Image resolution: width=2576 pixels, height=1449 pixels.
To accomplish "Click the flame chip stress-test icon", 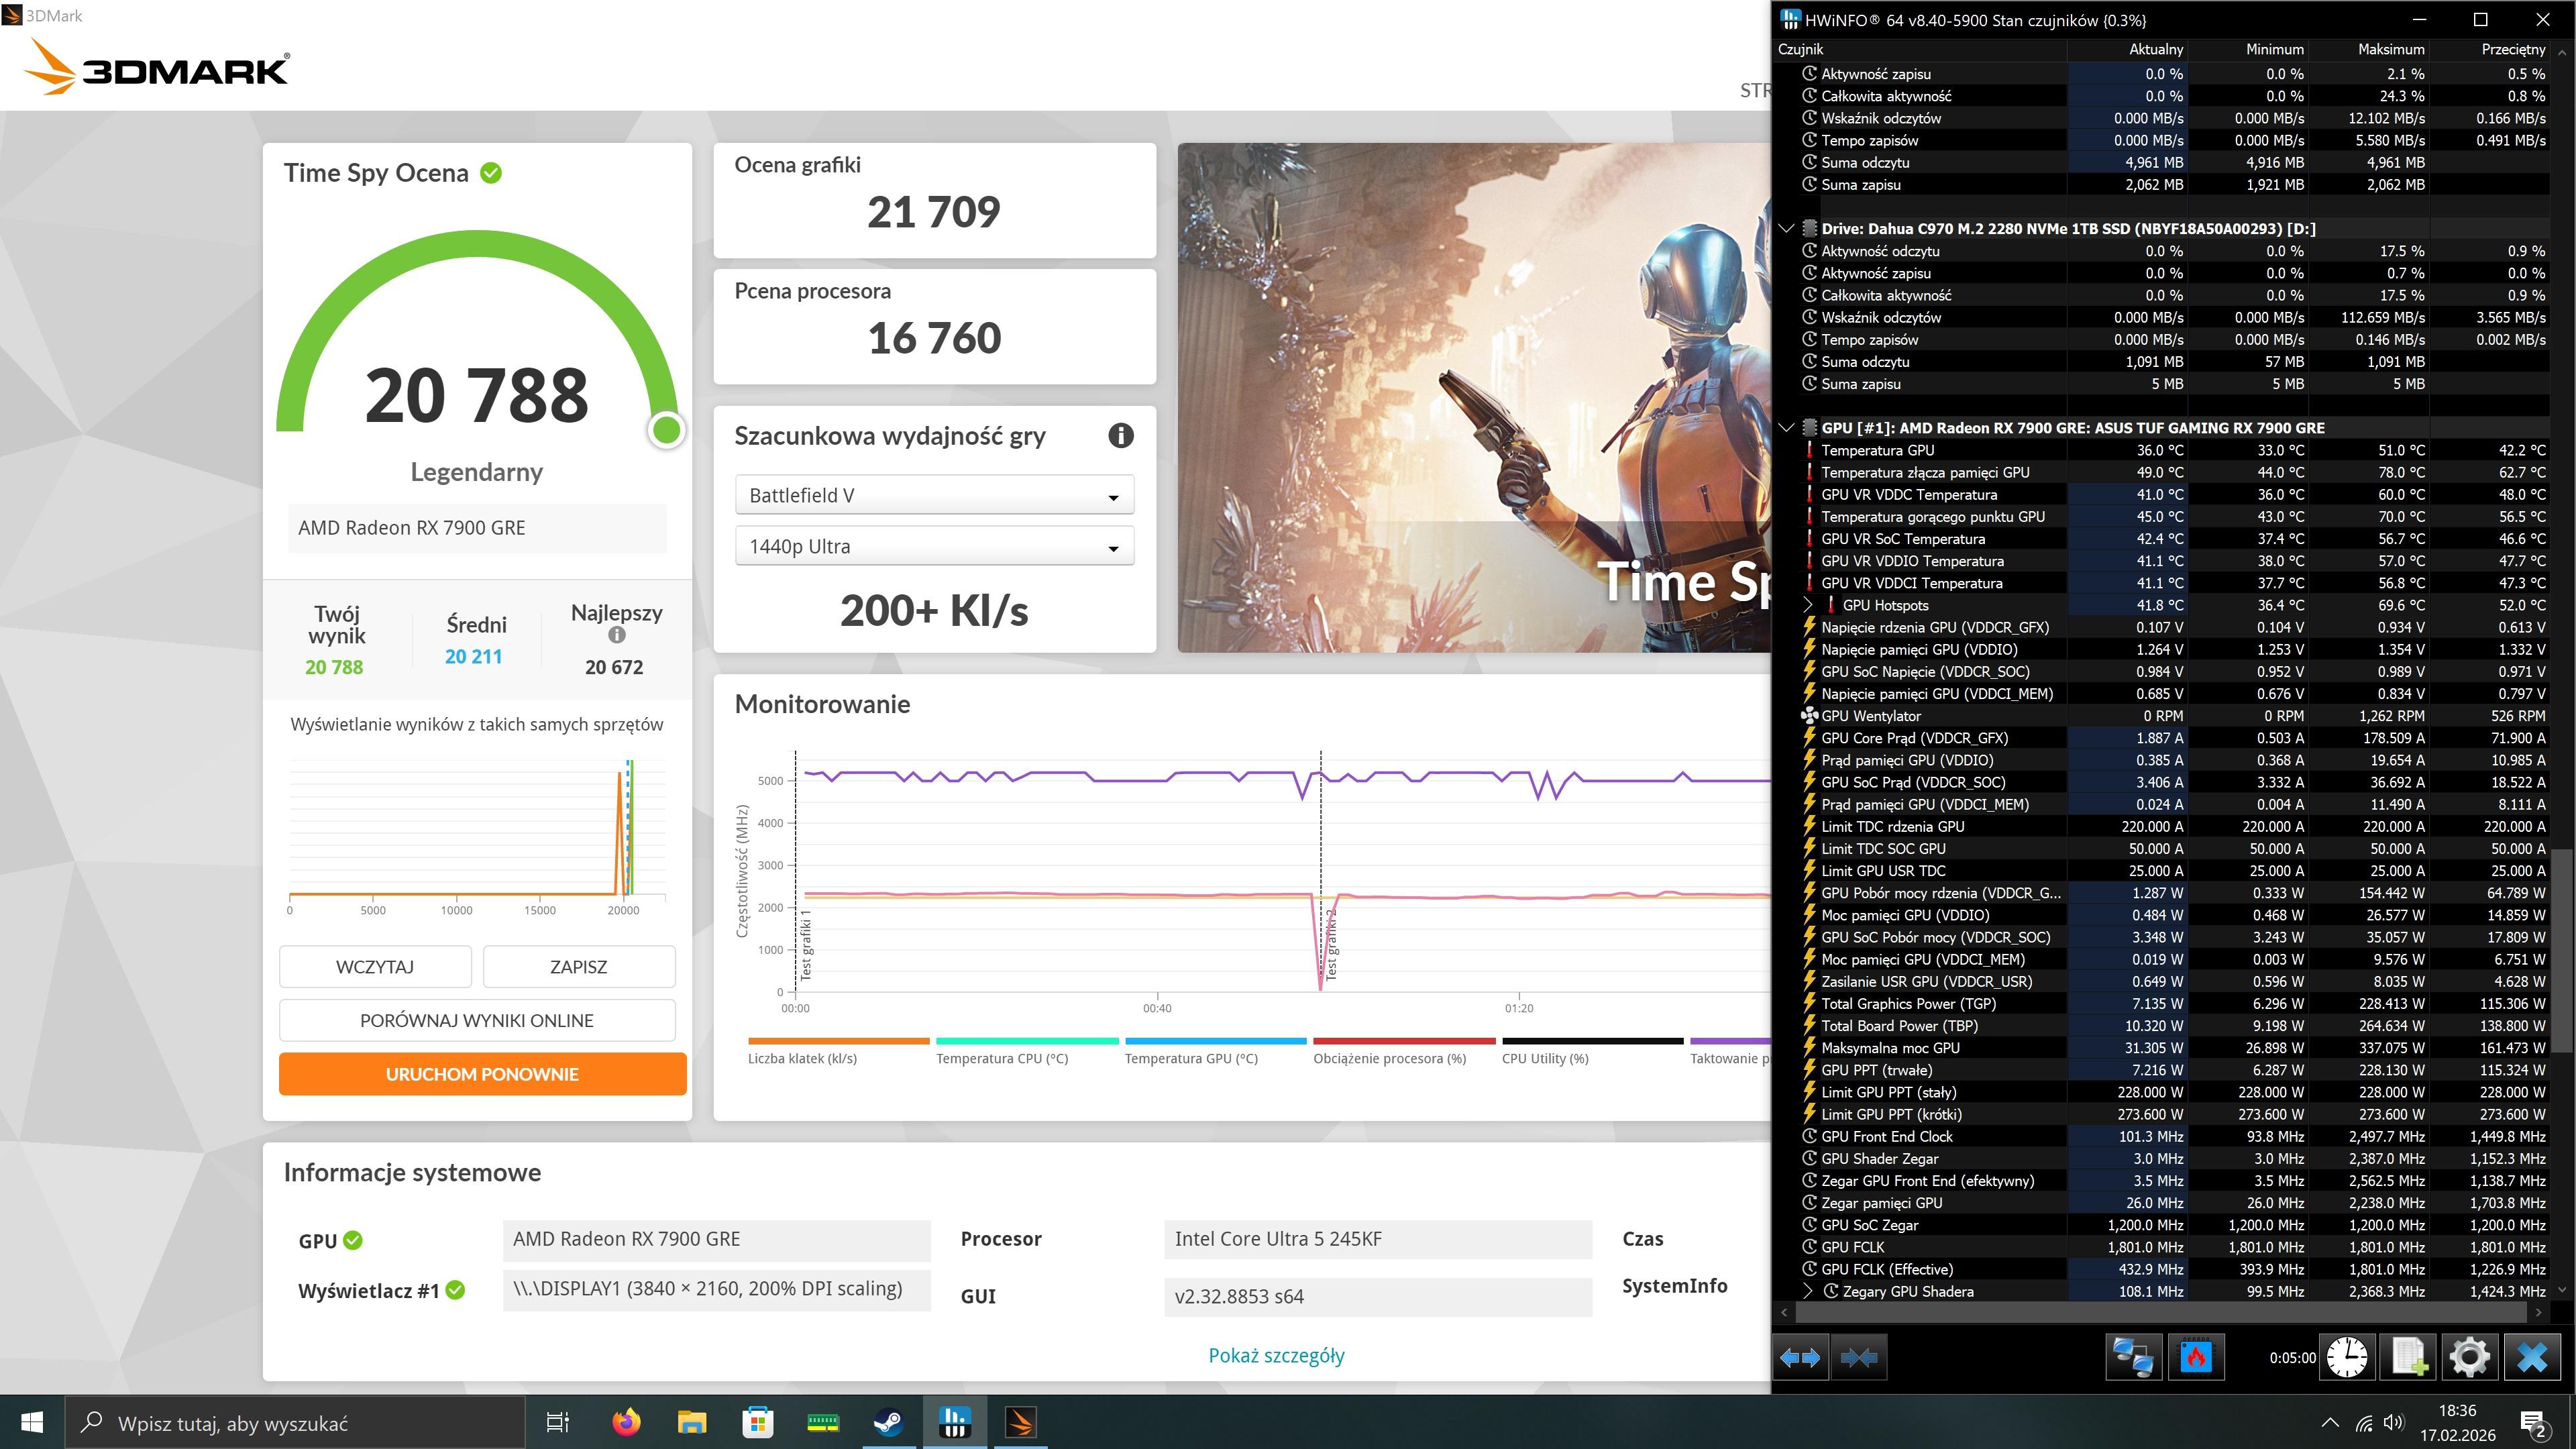I will 2195,1357.
